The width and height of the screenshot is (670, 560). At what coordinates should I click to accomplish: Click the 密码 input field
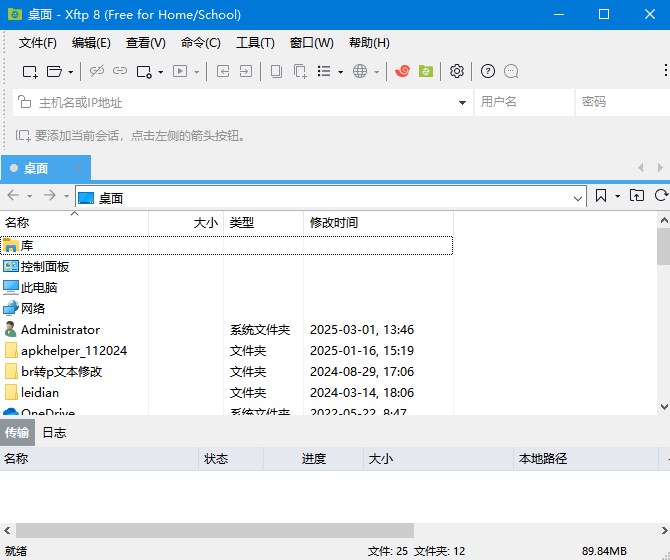point(623,102)
